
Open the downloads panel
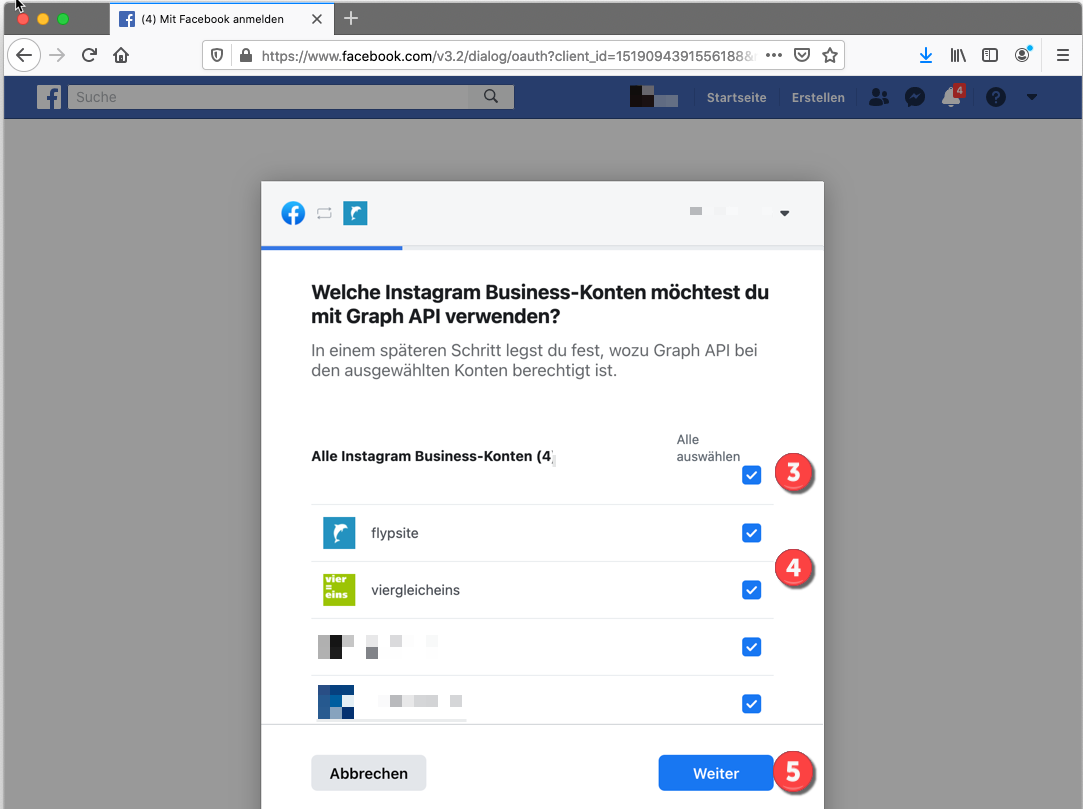(926, 55)
